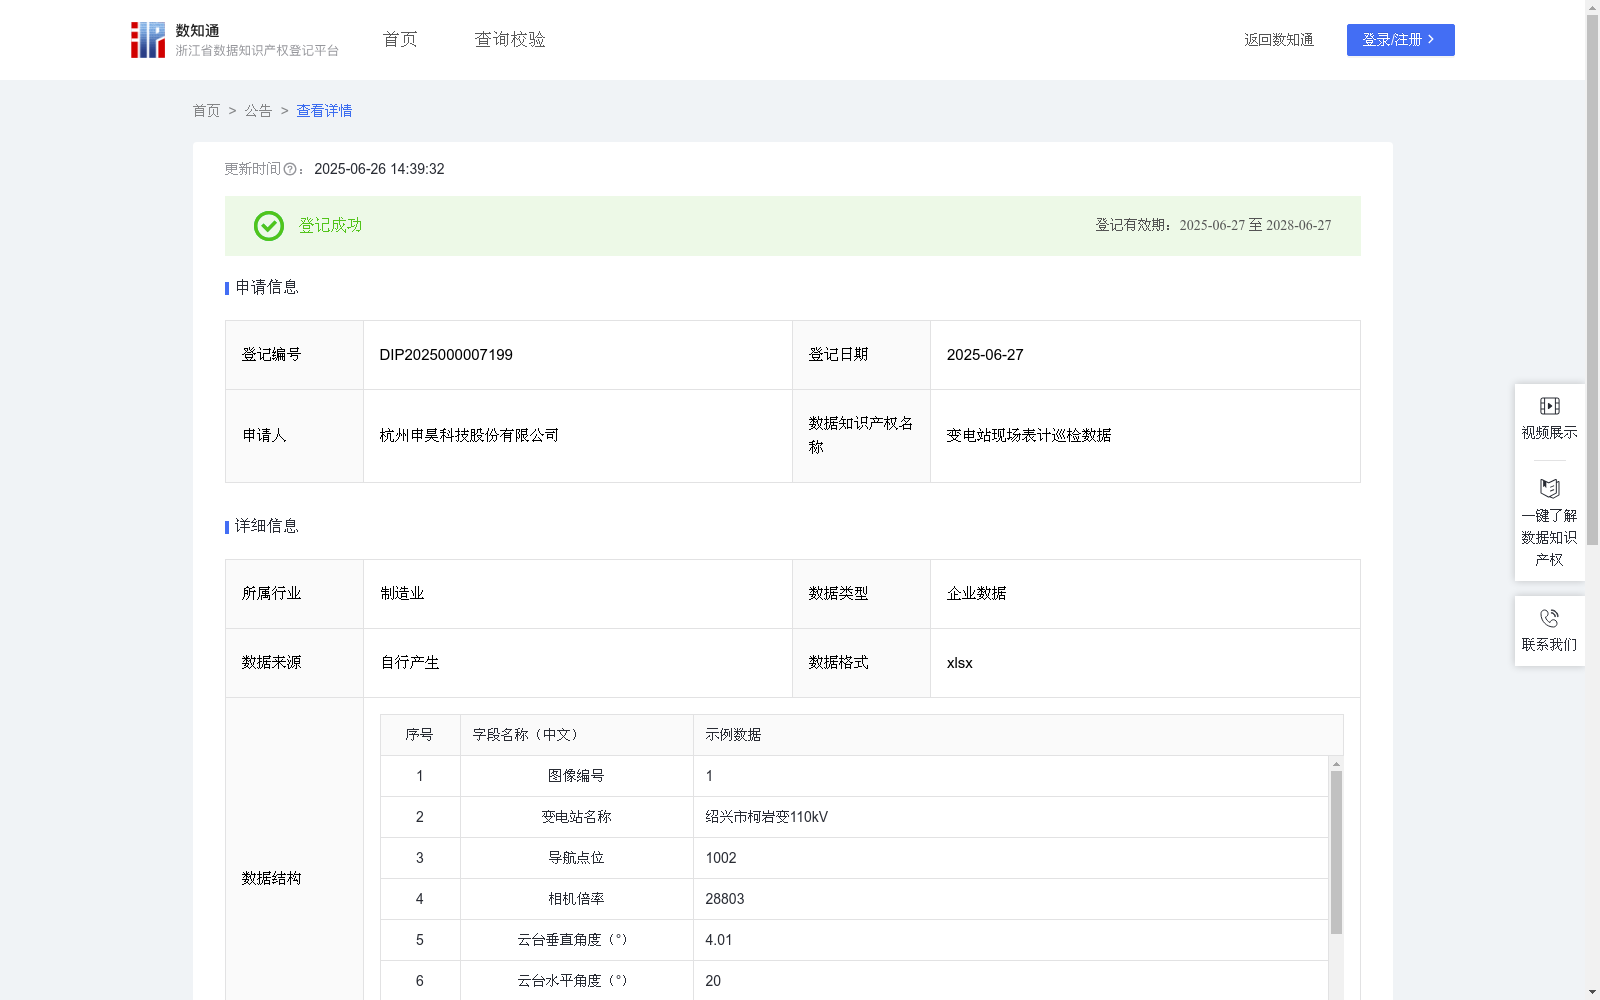Open the 视频展示 video panel icon
This screenshot has width=1600, height=1000.
[1549, 405]
